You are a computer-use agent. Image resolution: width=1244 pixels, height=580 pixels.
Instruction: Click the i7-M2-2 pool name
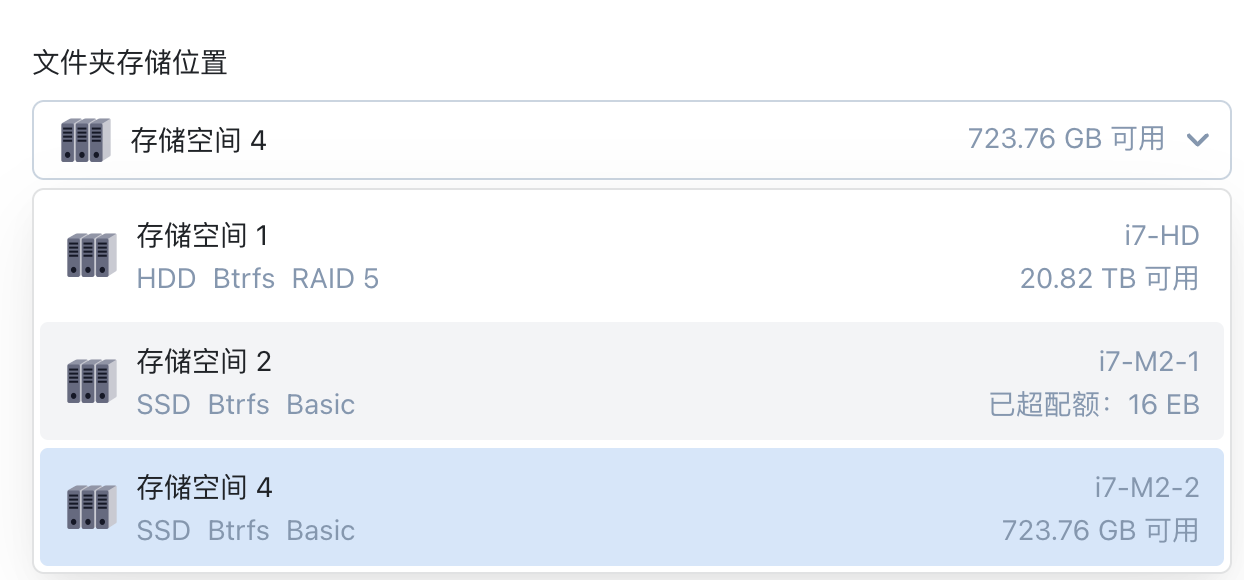pyautogui.click(x=1147, y=487)
